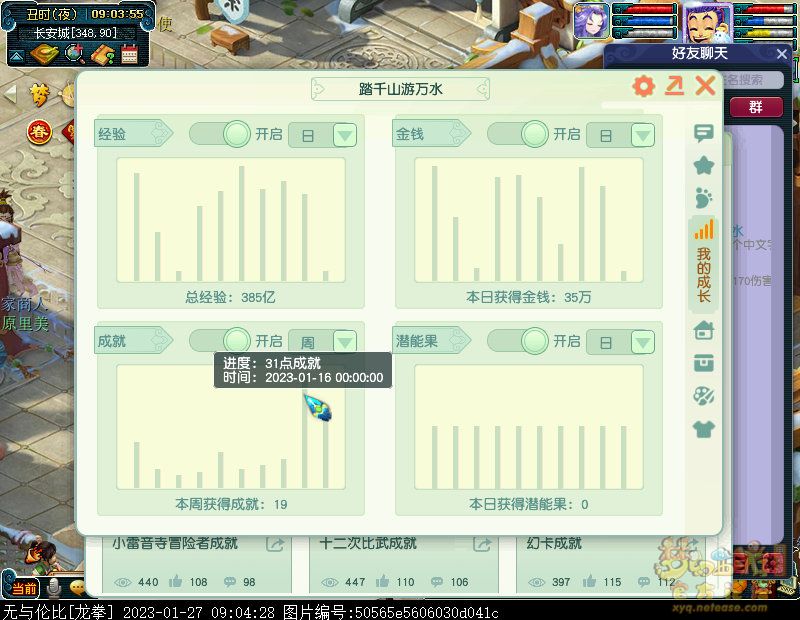Click the 幻卡成就 card title
This screenshot has height=620, width=800.
click(x=554, y=543)
